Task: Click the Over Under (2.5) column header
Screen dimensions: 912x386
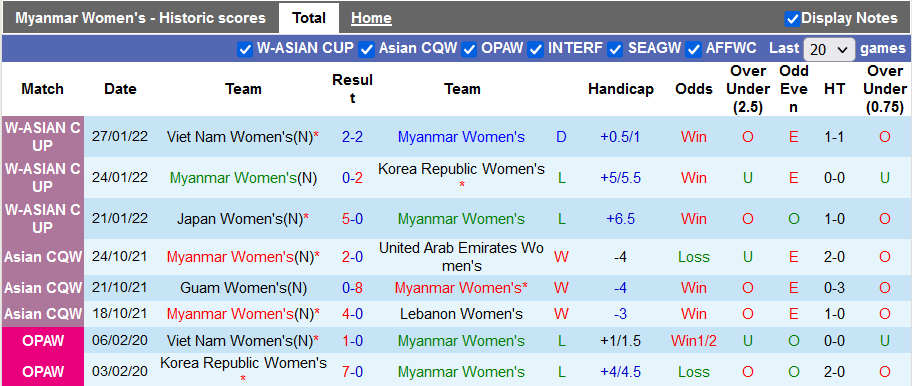Action: click(747, 89)
